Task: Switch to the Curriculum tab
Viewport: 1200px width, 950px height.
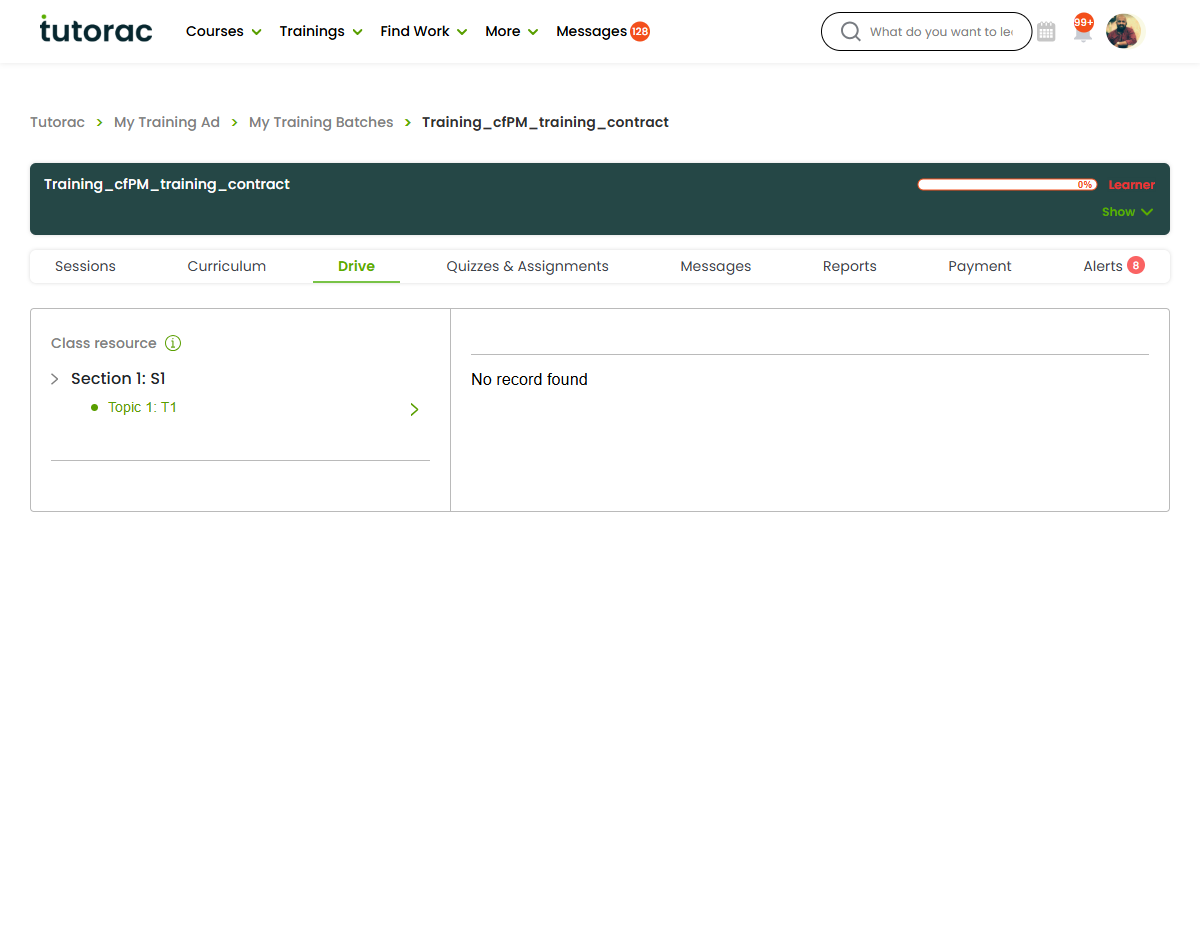Action: (x=227, y=266)
